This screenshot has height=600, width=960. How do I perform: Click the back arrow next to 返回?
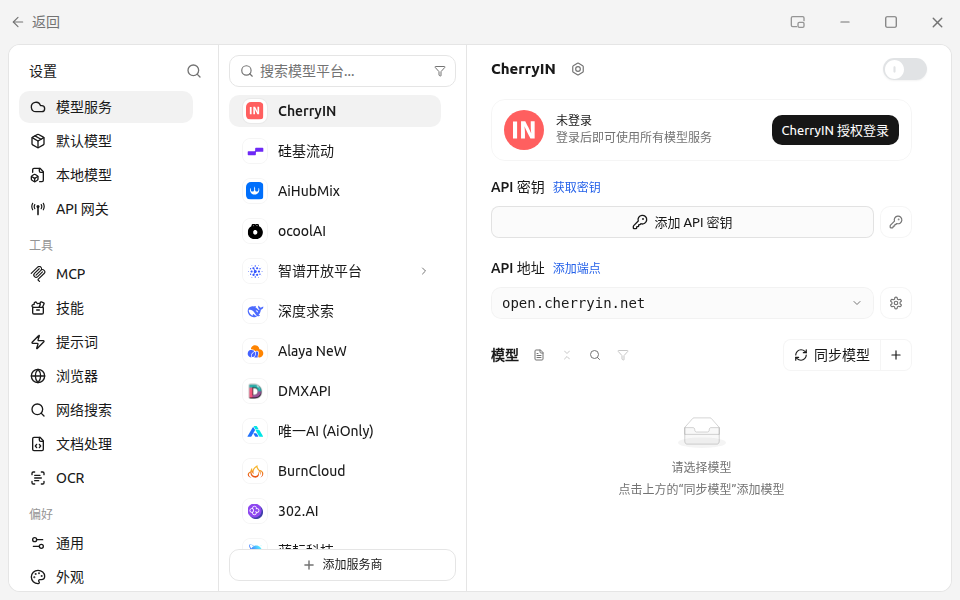click(x=18, y=22)
